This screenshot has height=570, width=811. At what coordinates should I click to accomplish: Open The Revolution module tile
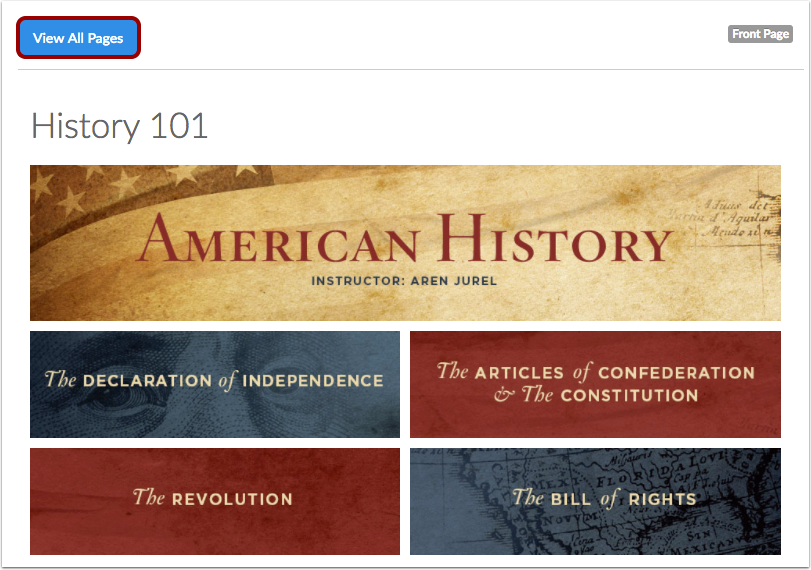(x=215, y=501)
